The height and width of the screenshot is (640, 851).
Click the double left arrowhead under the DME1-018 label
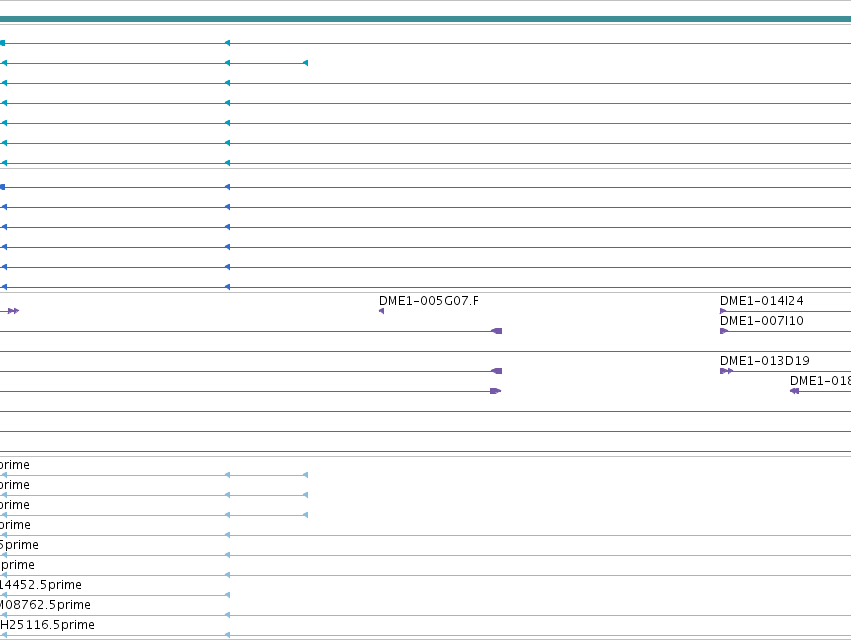795,391
